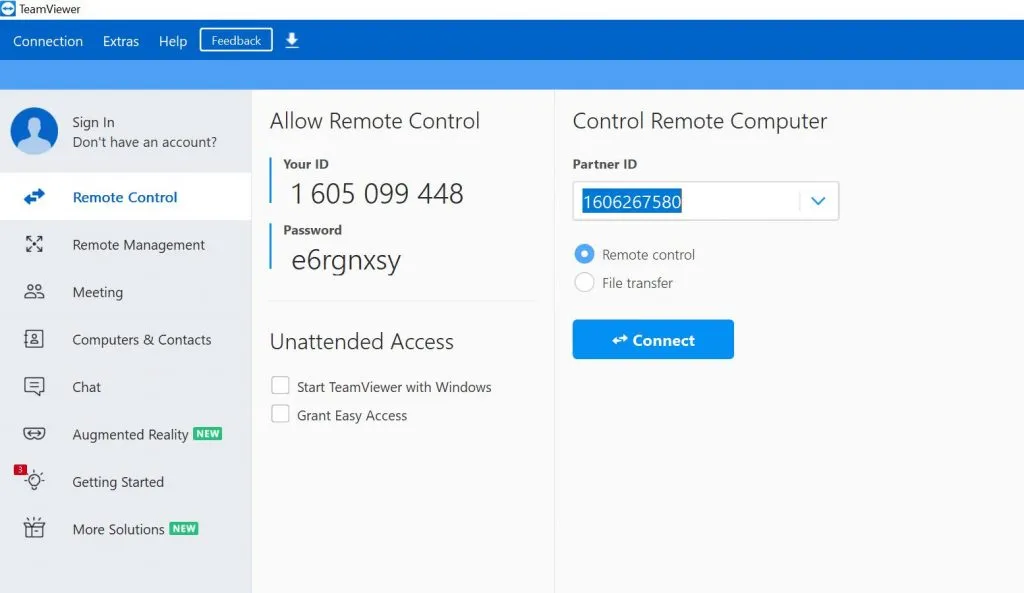The width and height of the screenshot is (1024, 593).
Task: Click the Chat speech bubble icon
Action: pos(34,387)
